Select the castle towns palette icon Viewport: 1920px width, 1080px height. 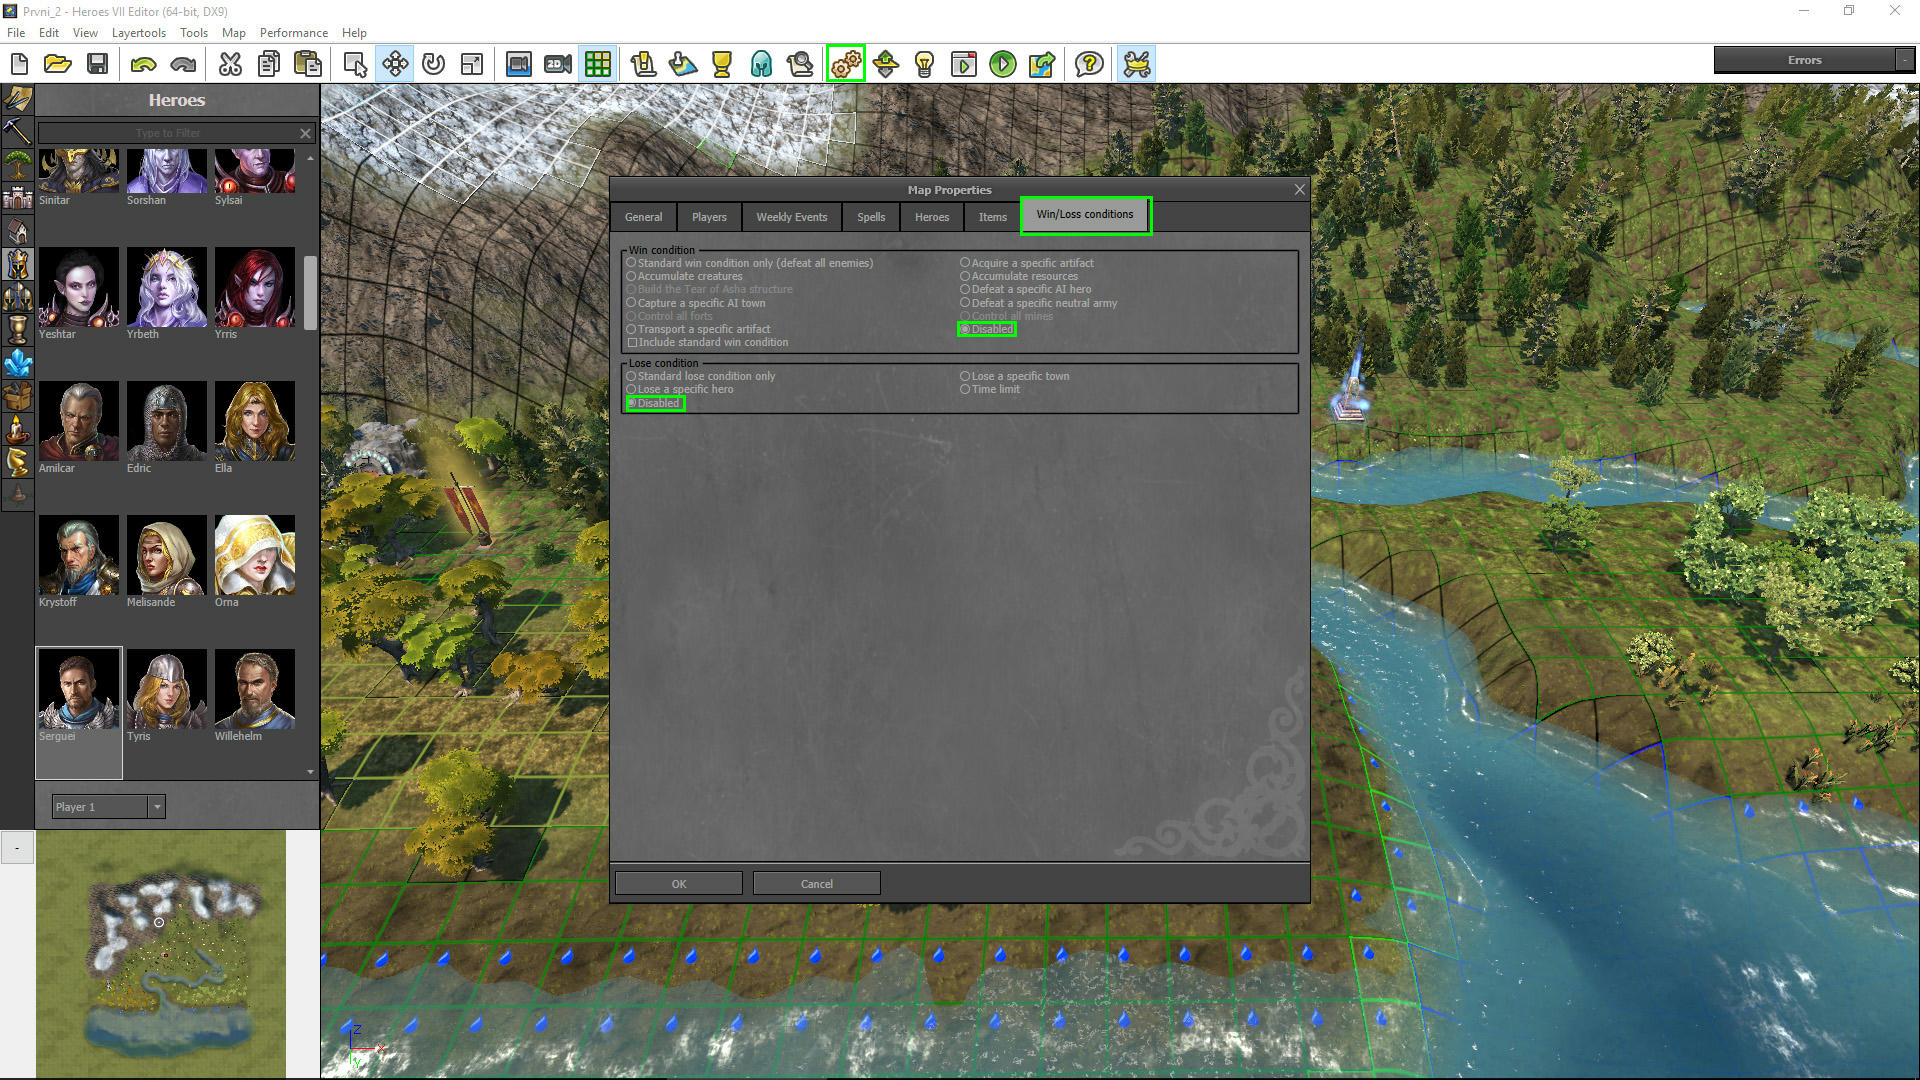pyautogui.click(x=17, y=198)
